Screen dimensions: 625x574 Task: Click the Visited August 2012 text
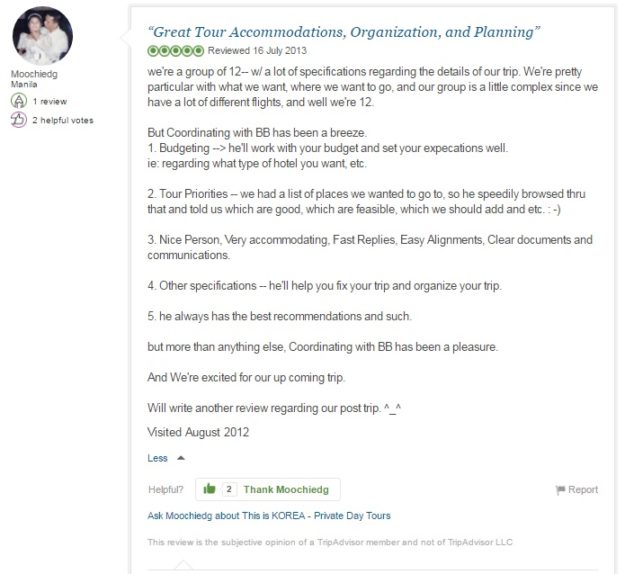[x=198, y=432]
